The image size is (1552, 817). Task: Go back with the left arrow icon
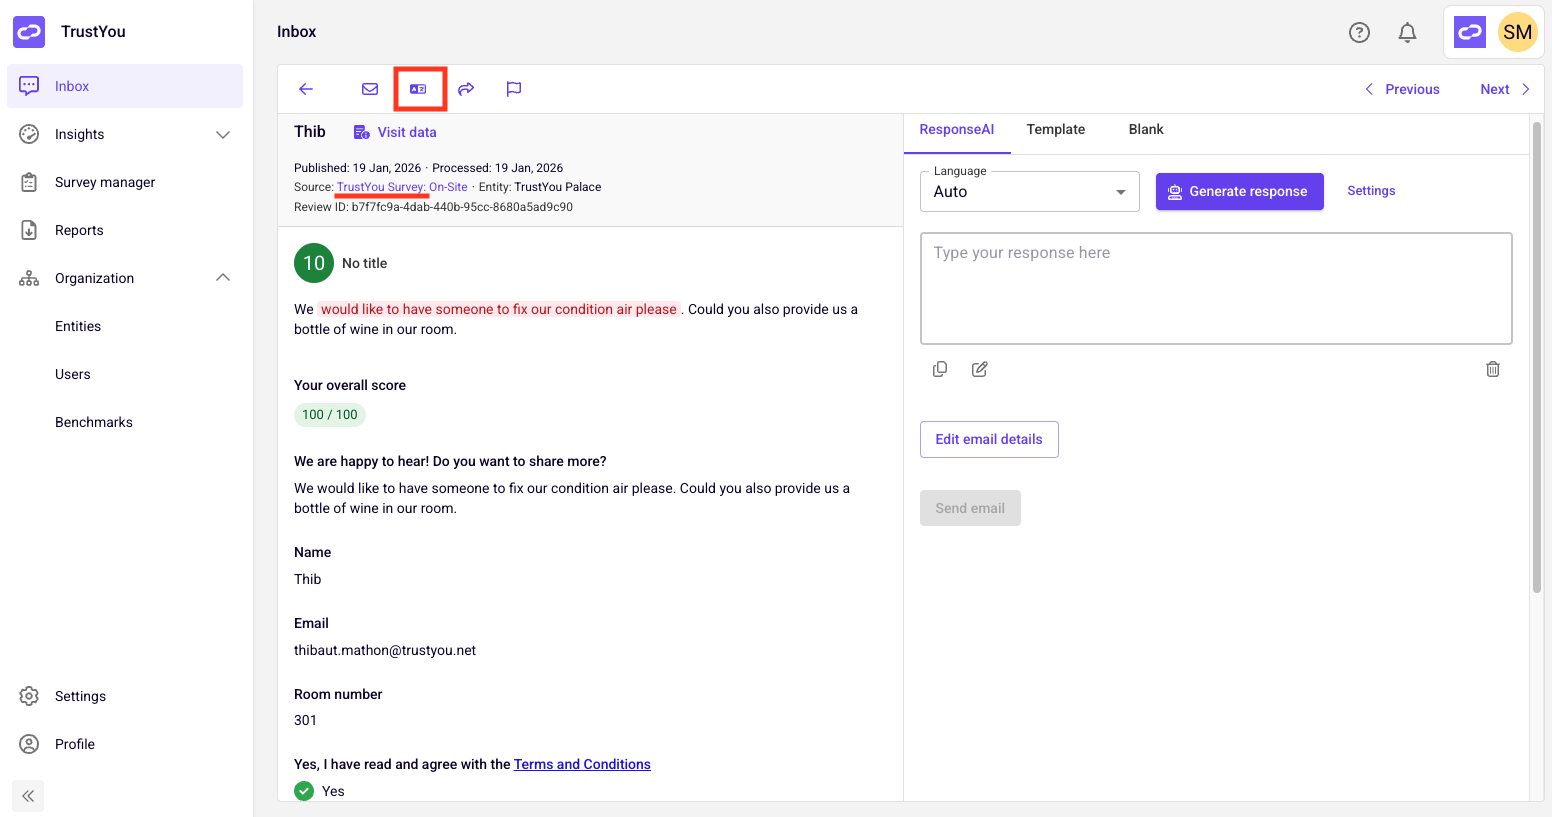point(306,89)
